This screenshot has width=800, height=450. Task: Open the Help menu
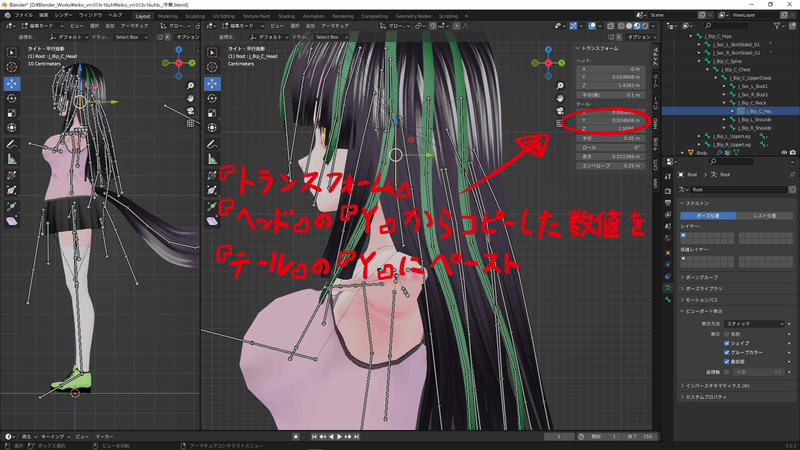(x=115, y=15)
